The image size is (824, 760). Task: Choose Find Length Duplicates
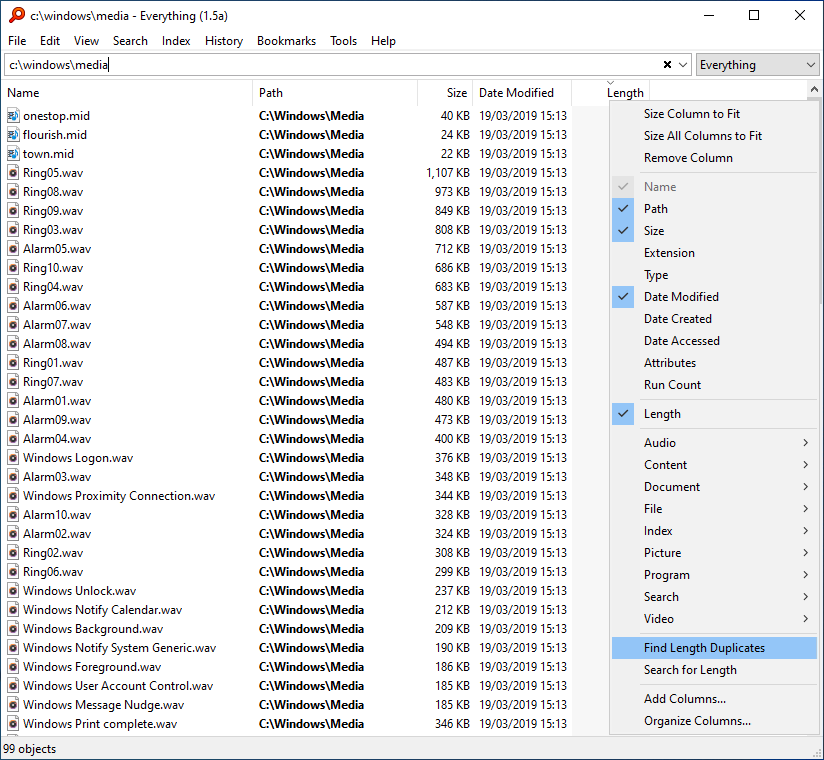point(714,648)
